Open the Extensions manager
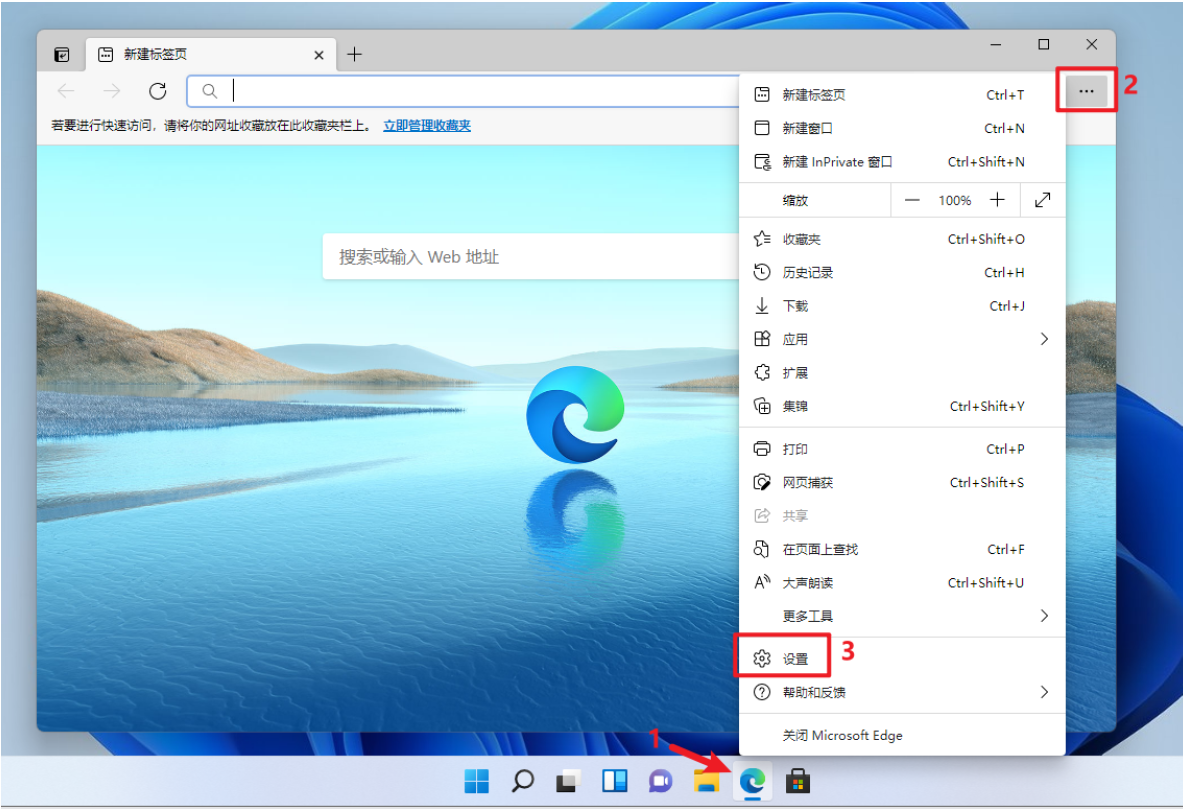1183x810 pixels. (795, 372)
